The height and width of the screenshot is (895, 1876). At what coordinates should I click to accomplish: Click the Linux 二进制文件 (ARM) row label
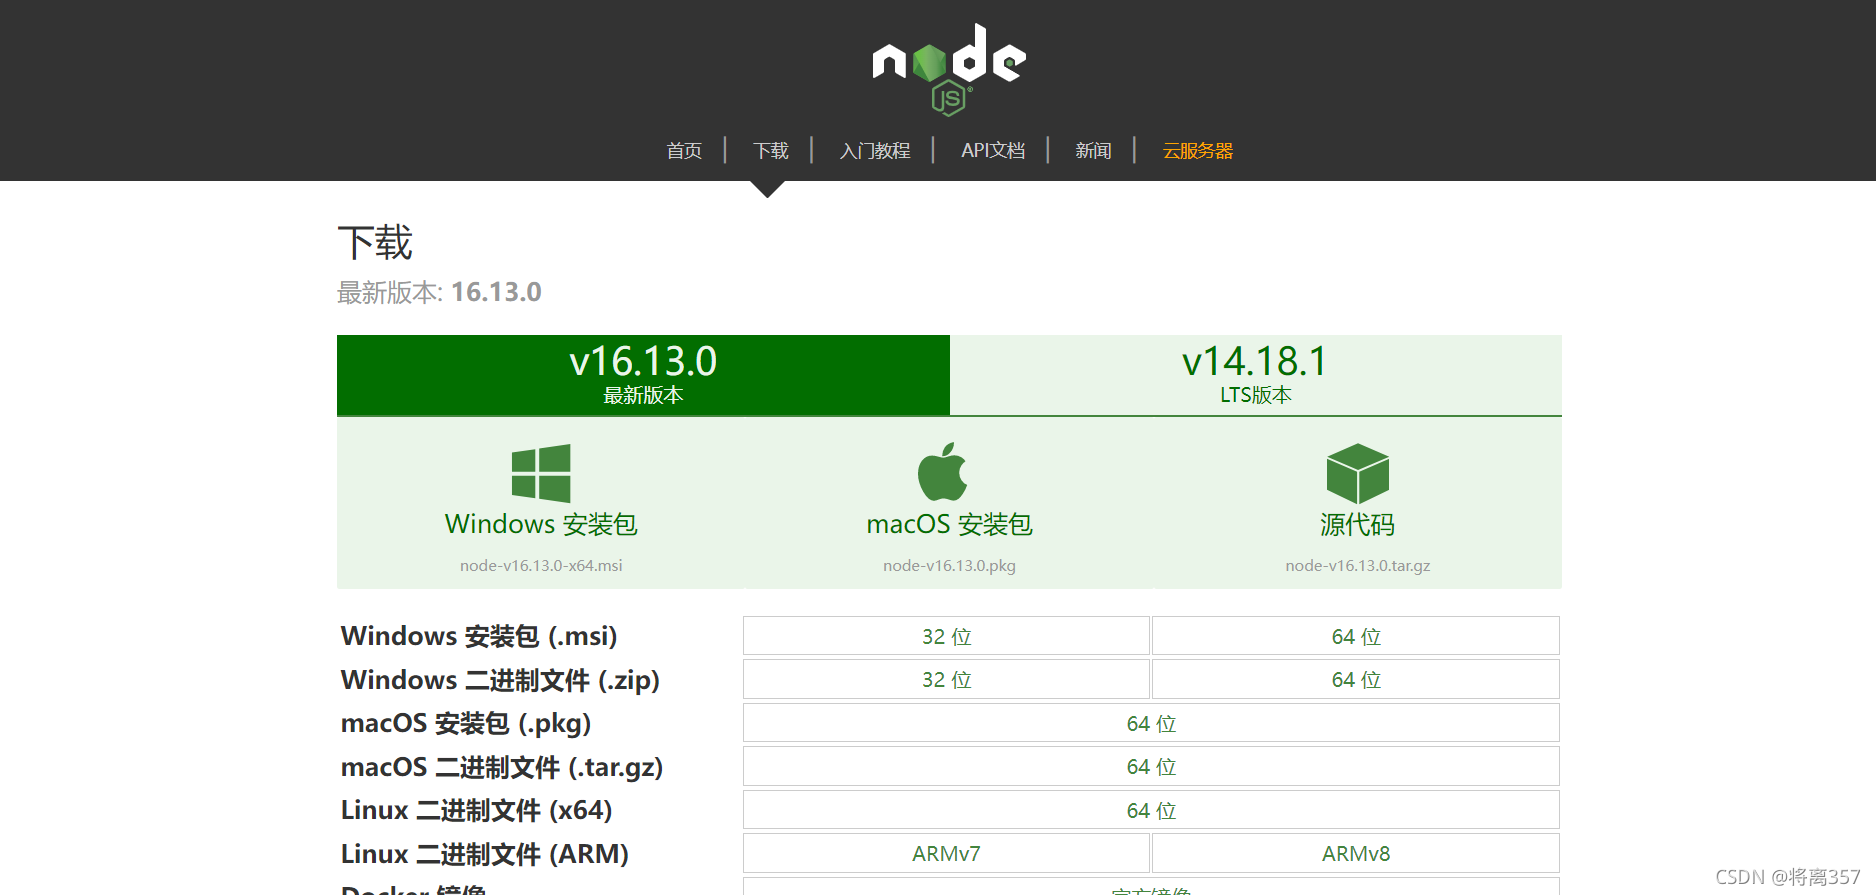[485, 854]
